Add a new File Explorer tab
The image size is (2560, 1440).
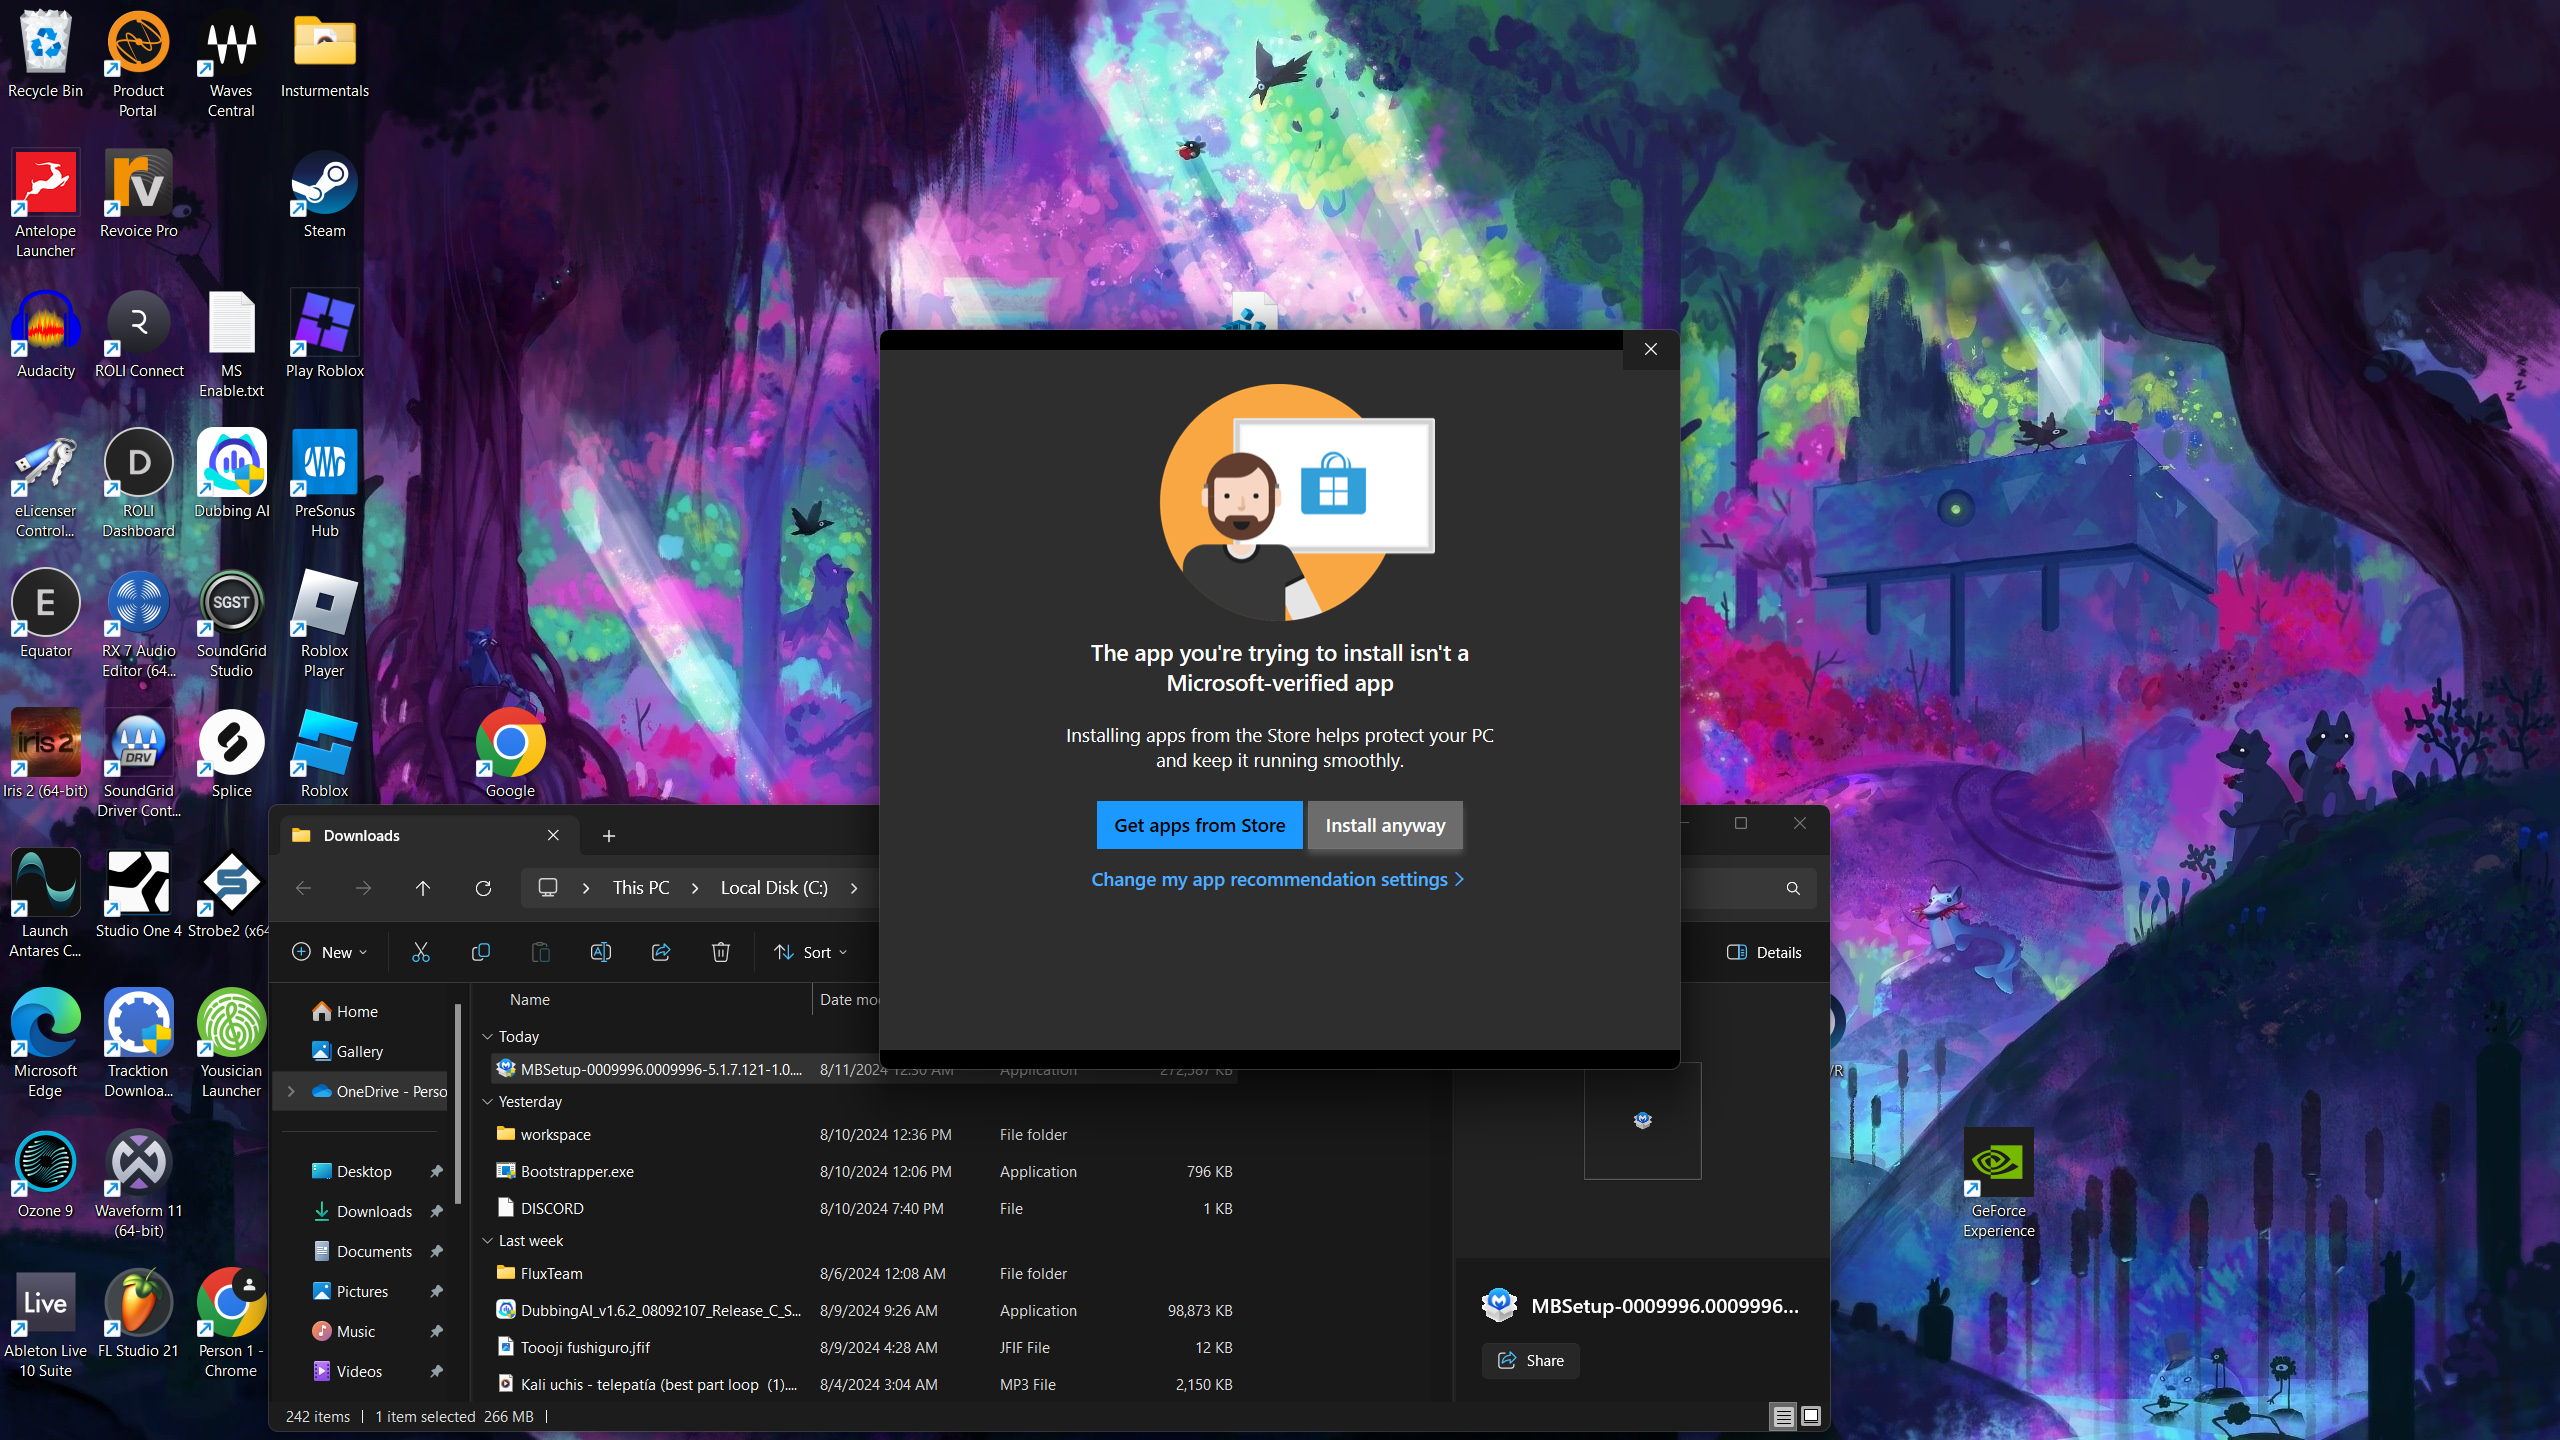(x=608, y=836)
